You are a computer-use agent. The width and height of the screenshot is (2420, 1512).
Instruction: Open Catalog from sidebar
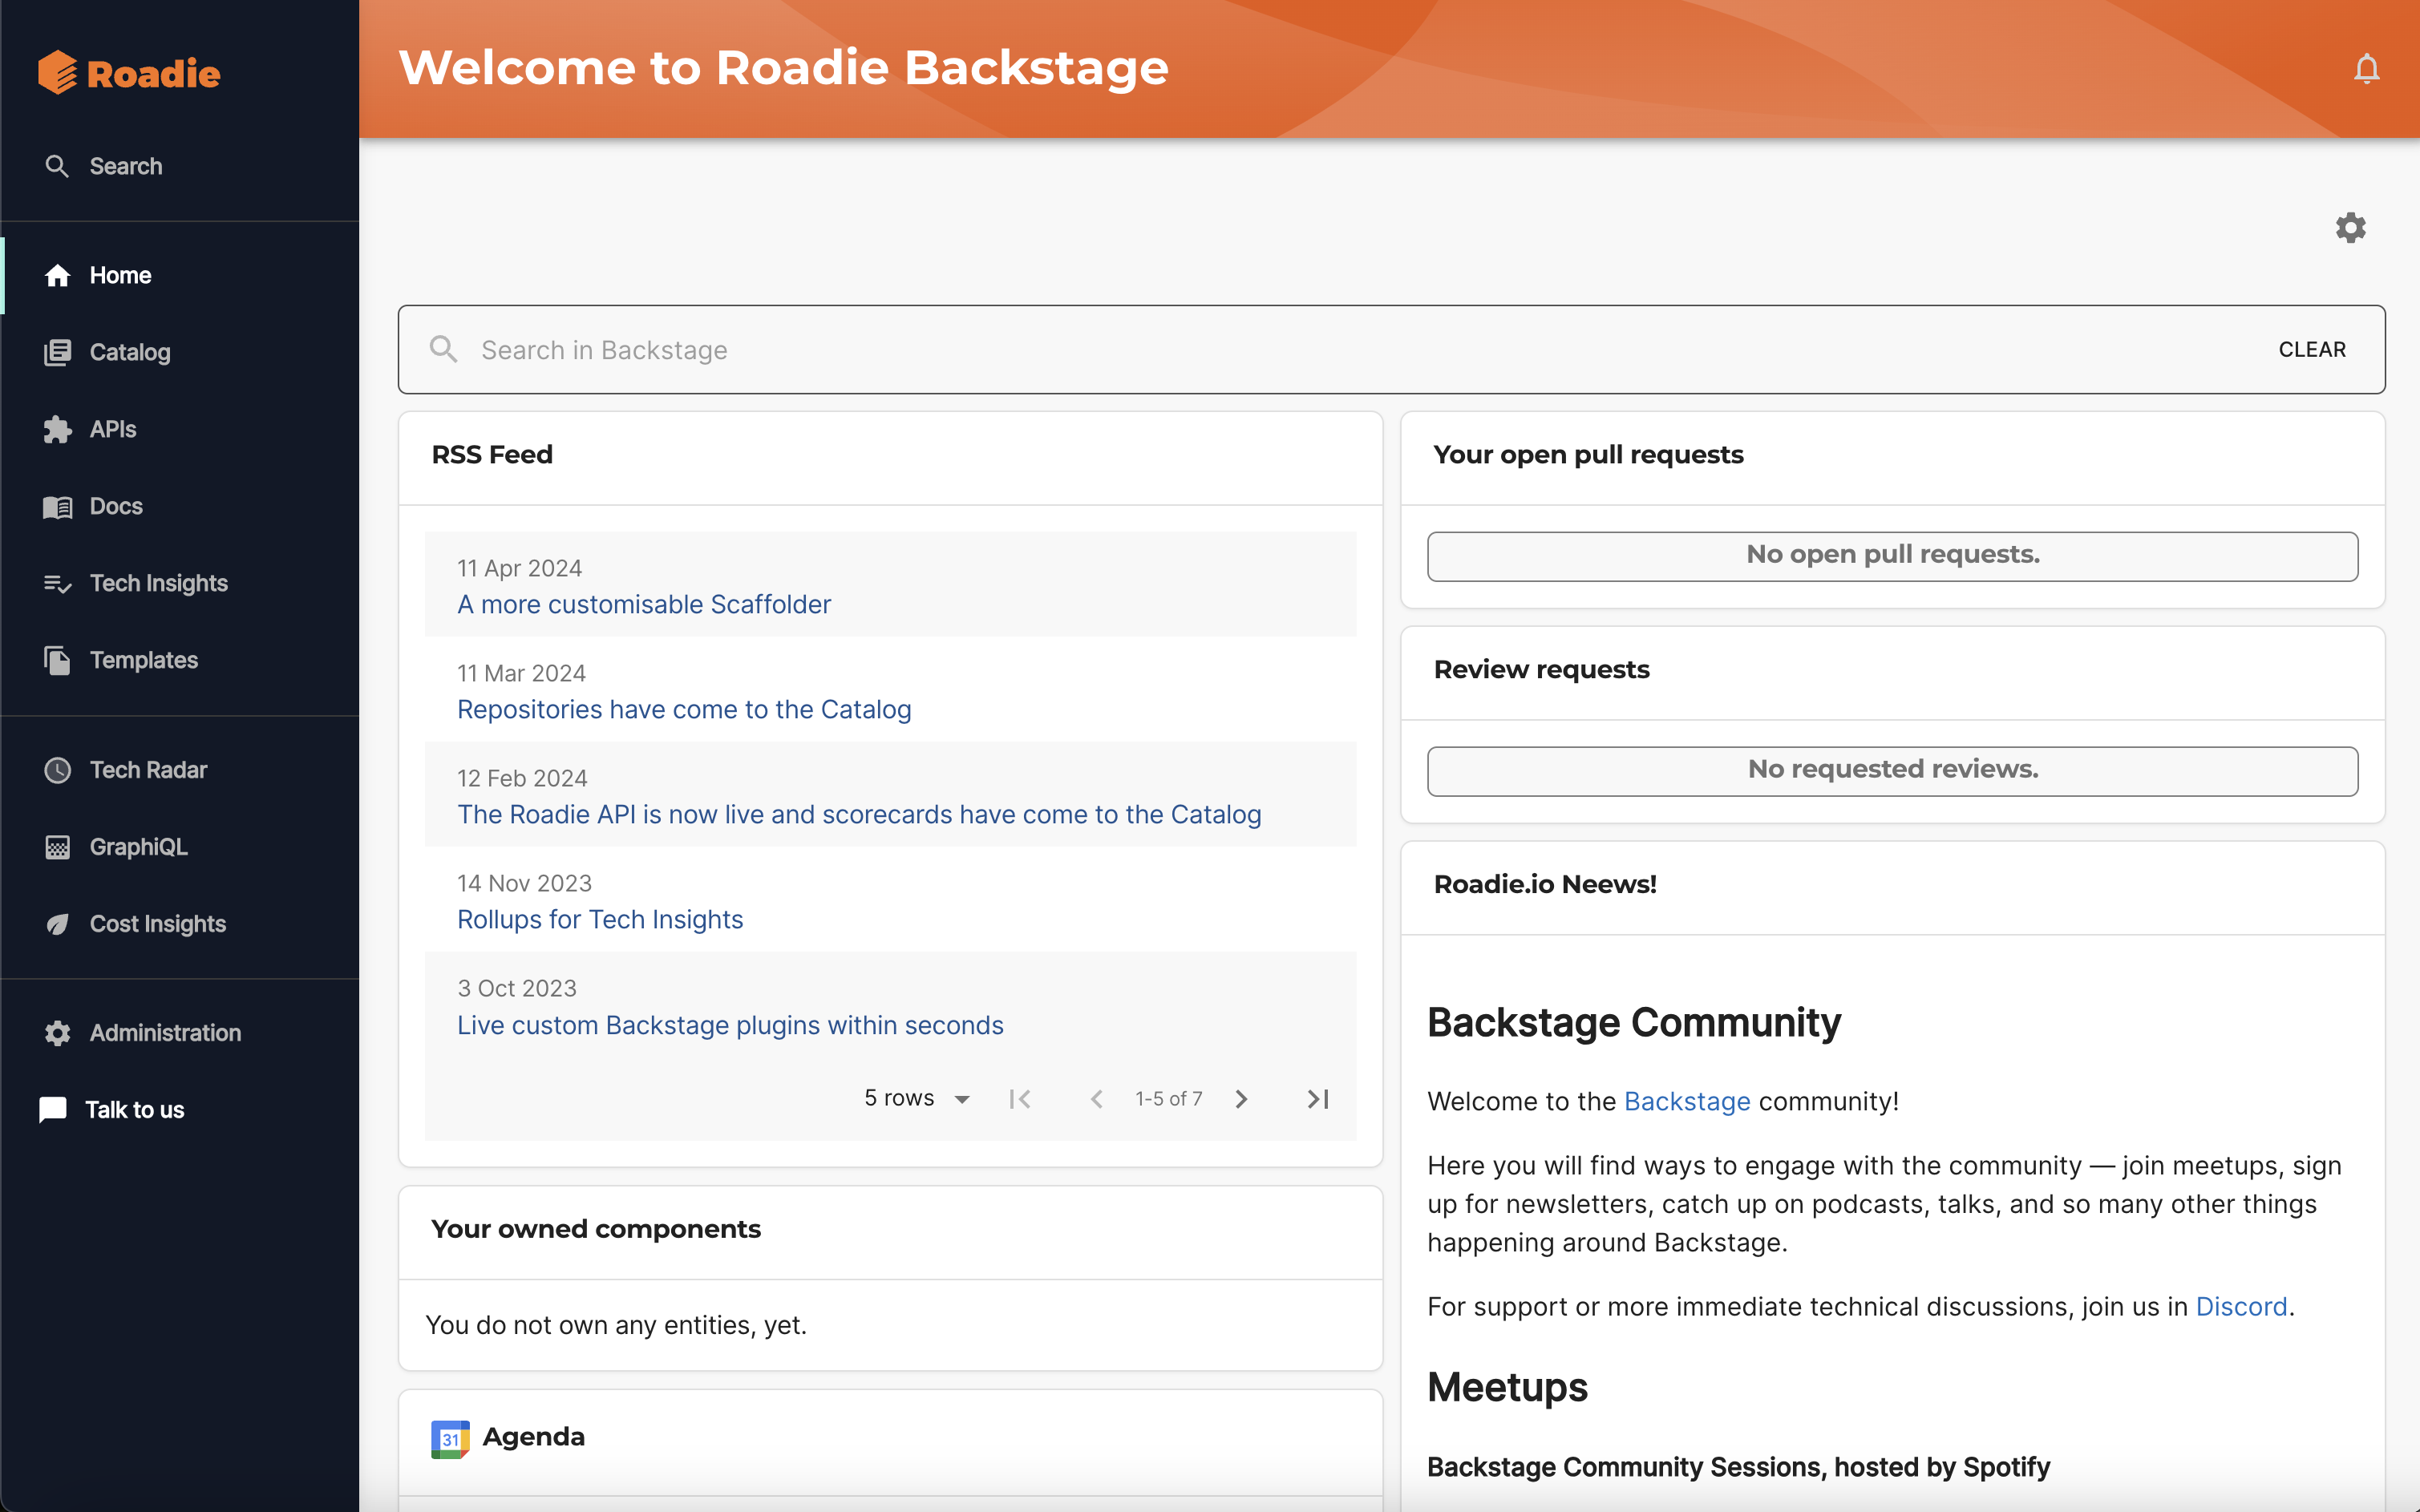pos(130,352)
